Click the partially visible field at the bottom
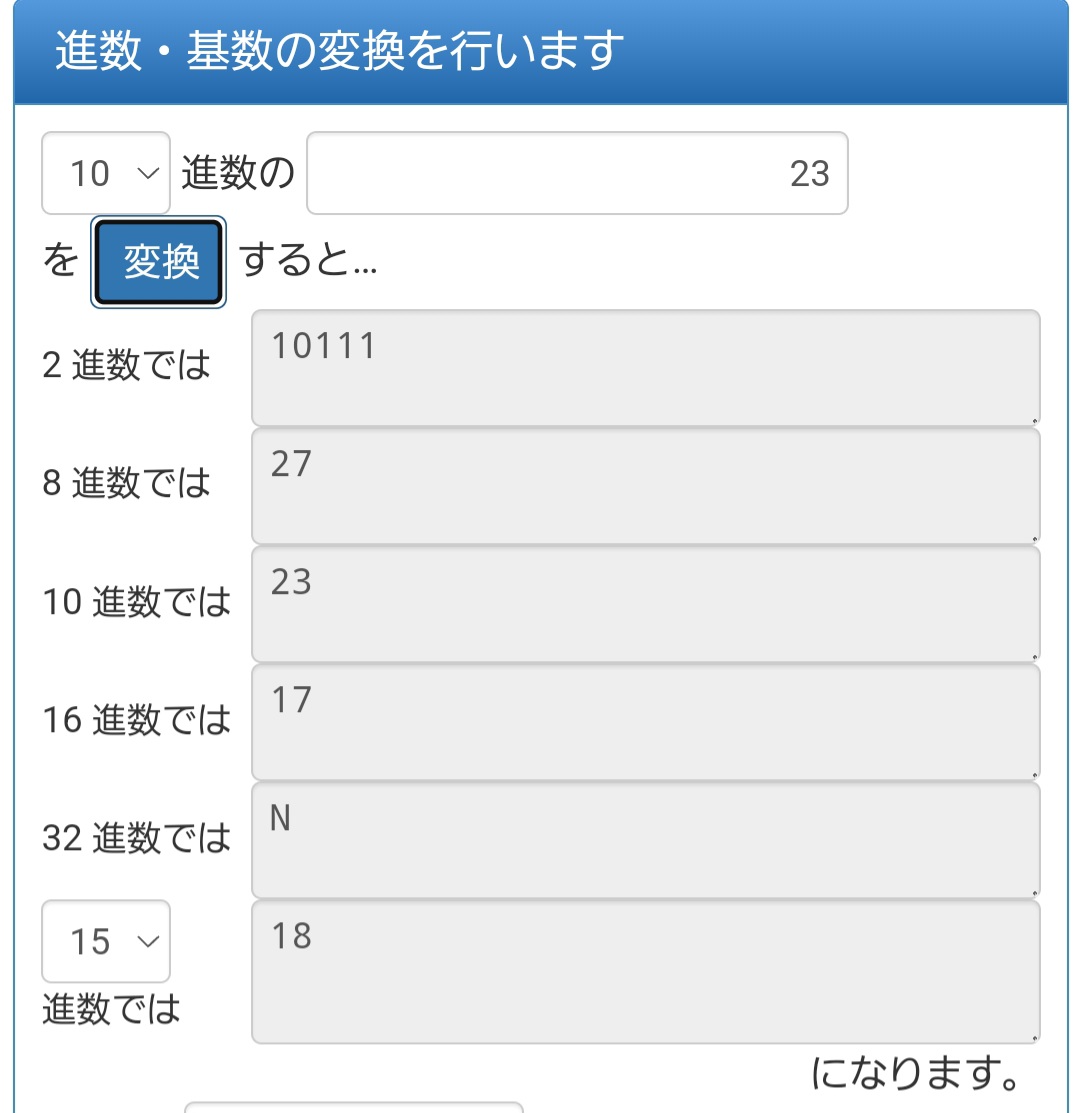 (353, 1107)
